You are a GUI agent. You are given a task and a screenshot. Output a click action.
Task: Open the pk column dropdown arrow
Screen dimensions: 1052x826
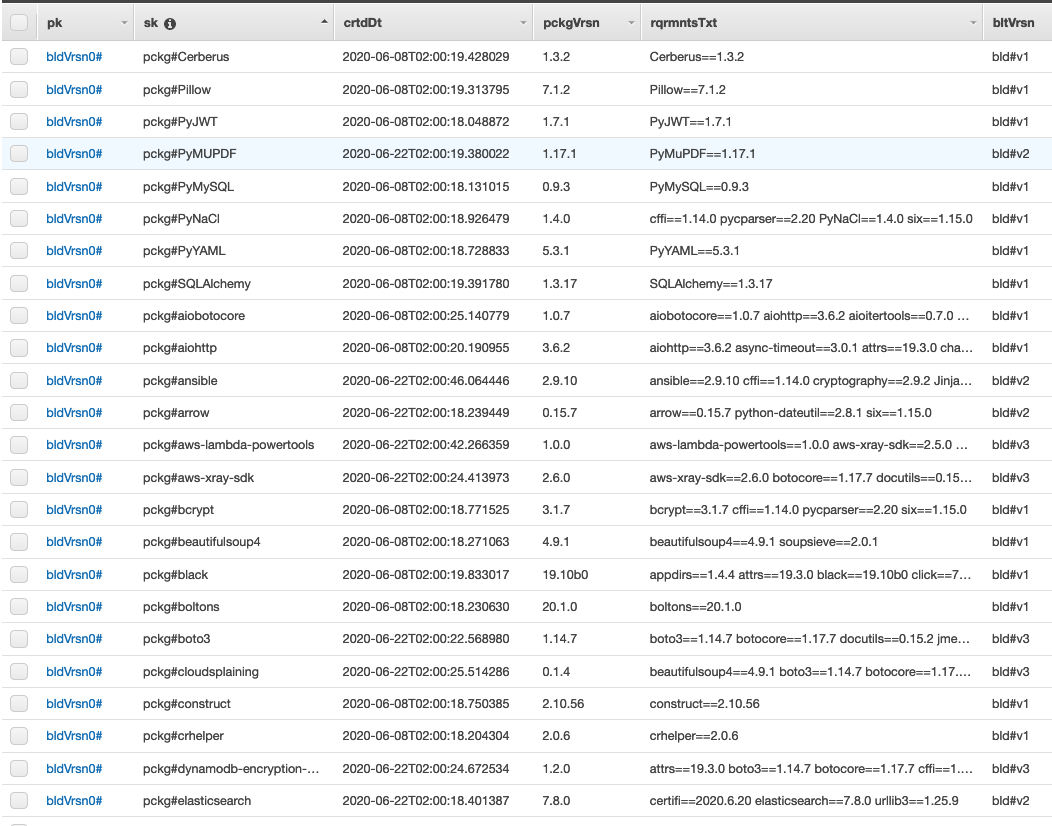click(x=124, y=23)
